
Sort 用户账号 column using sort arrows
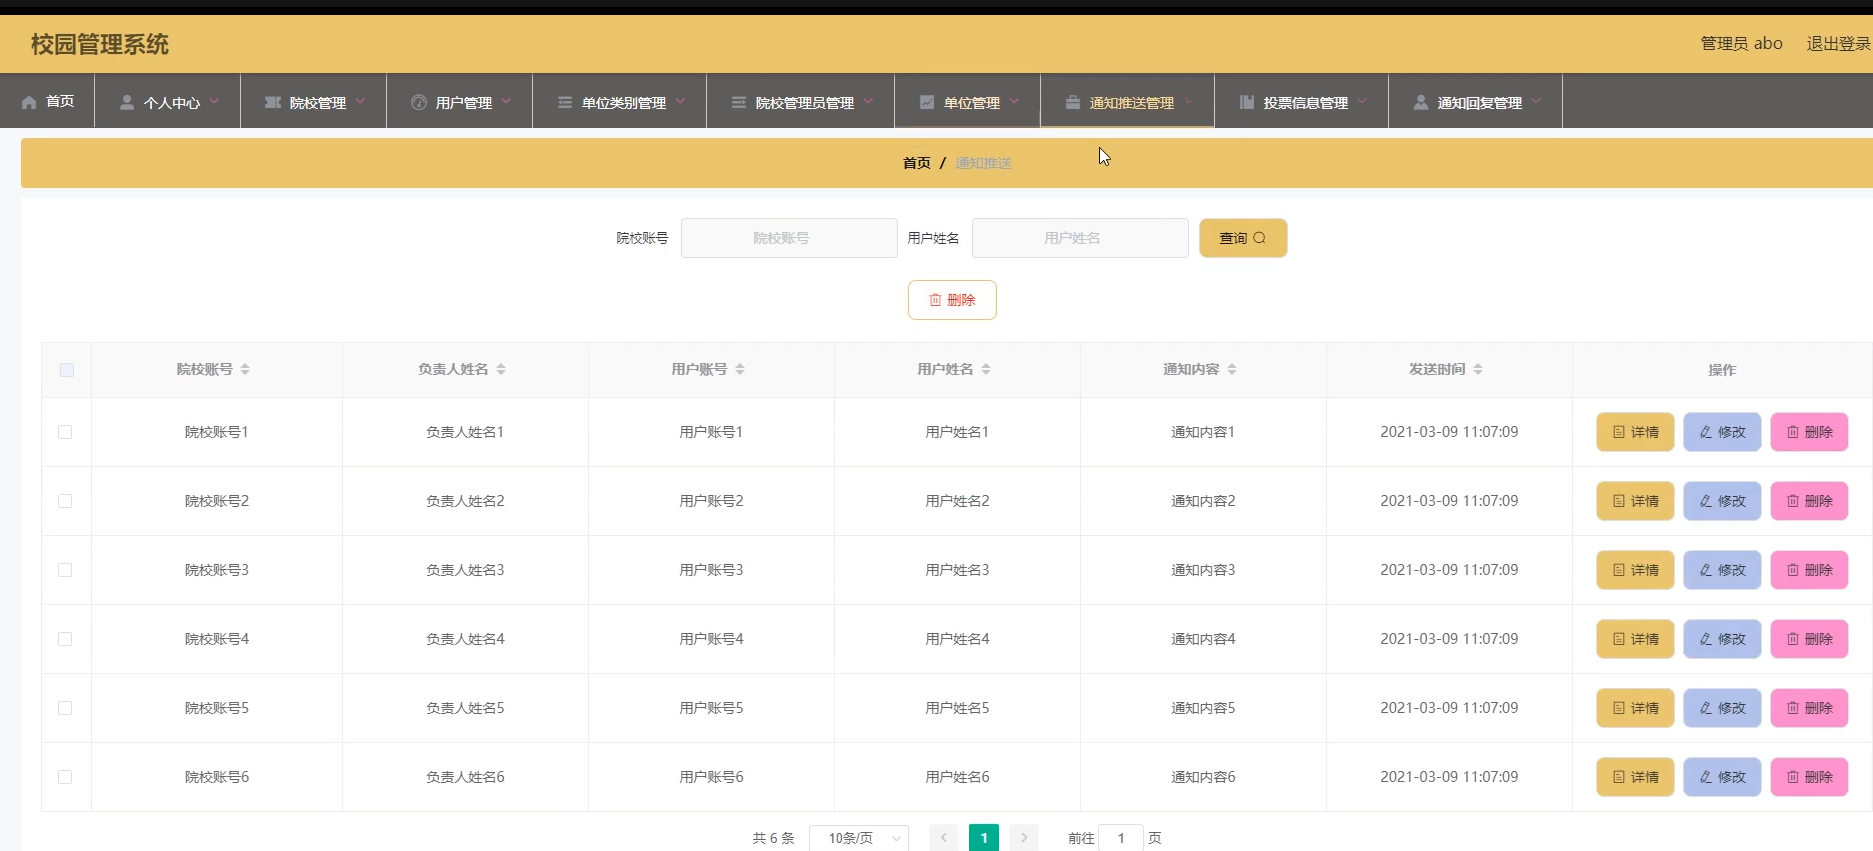coord(740,369)
